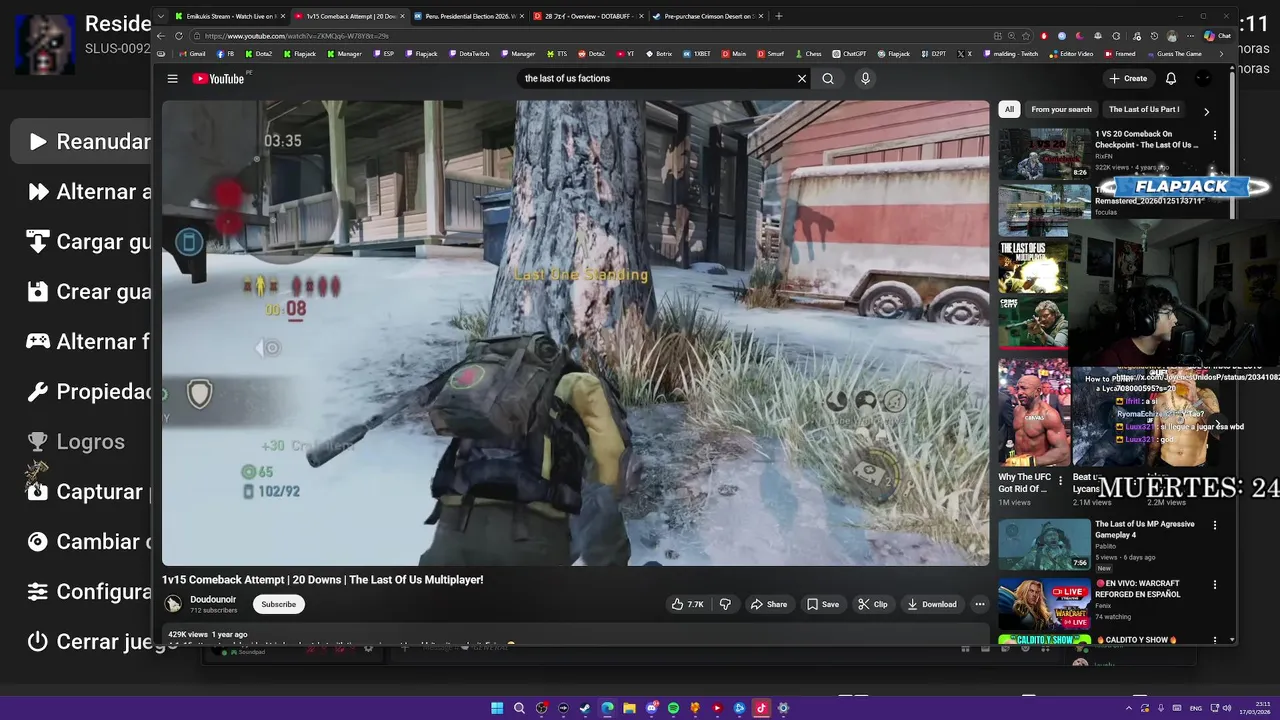Start voice search with the microphone

click(865, 78)
